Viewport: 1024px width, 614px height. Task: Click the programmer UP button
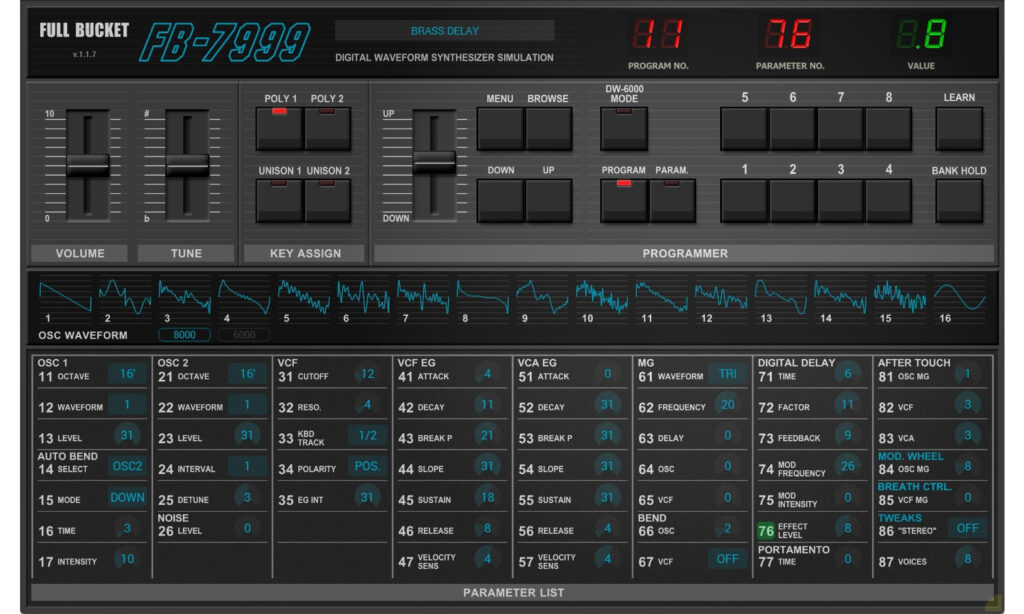549,201
